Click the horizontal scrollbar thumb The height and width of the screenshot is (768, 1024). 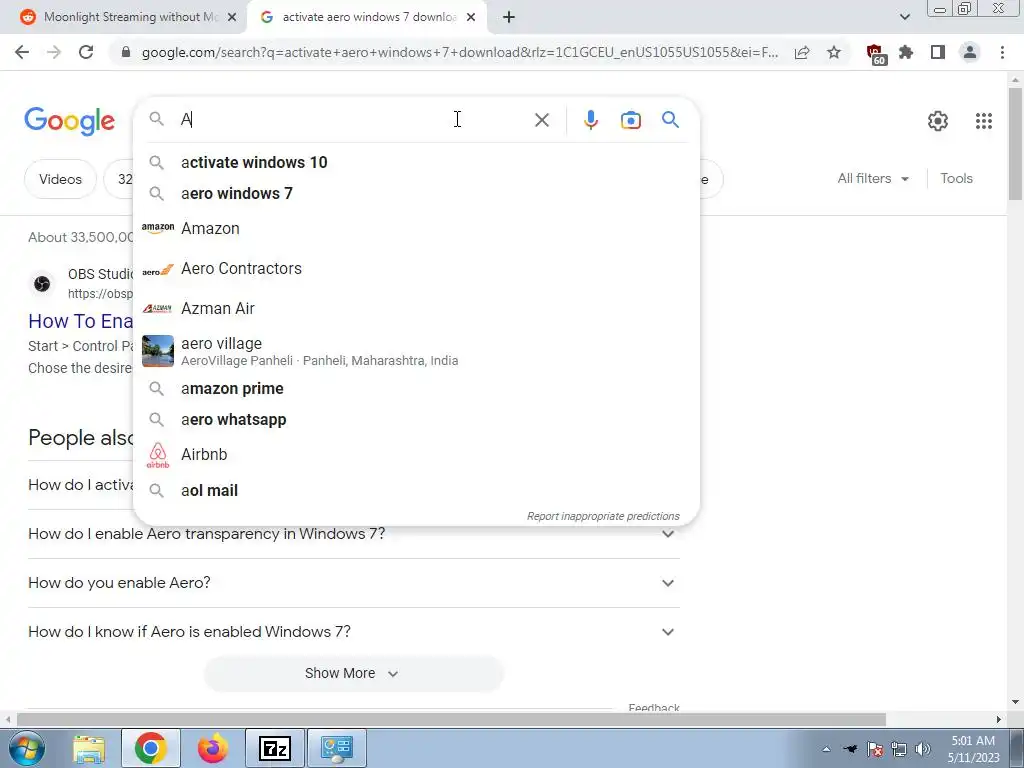pyautogui.click(x=451, y=719)
